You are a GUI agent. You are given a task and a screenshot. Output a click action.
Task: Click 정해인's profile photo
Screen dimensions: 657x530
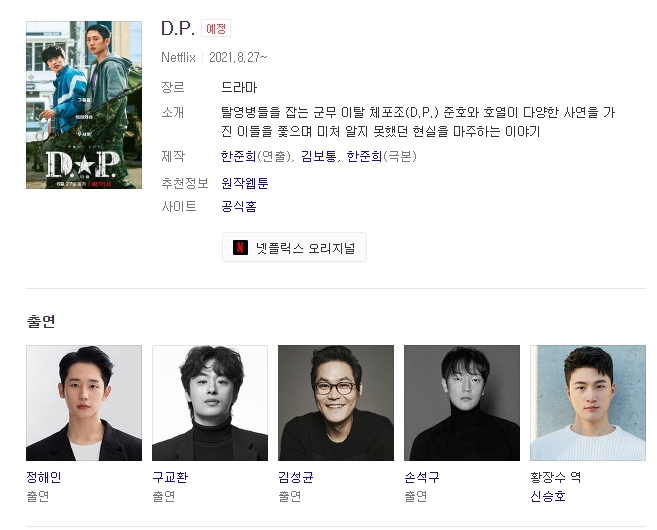84,403
